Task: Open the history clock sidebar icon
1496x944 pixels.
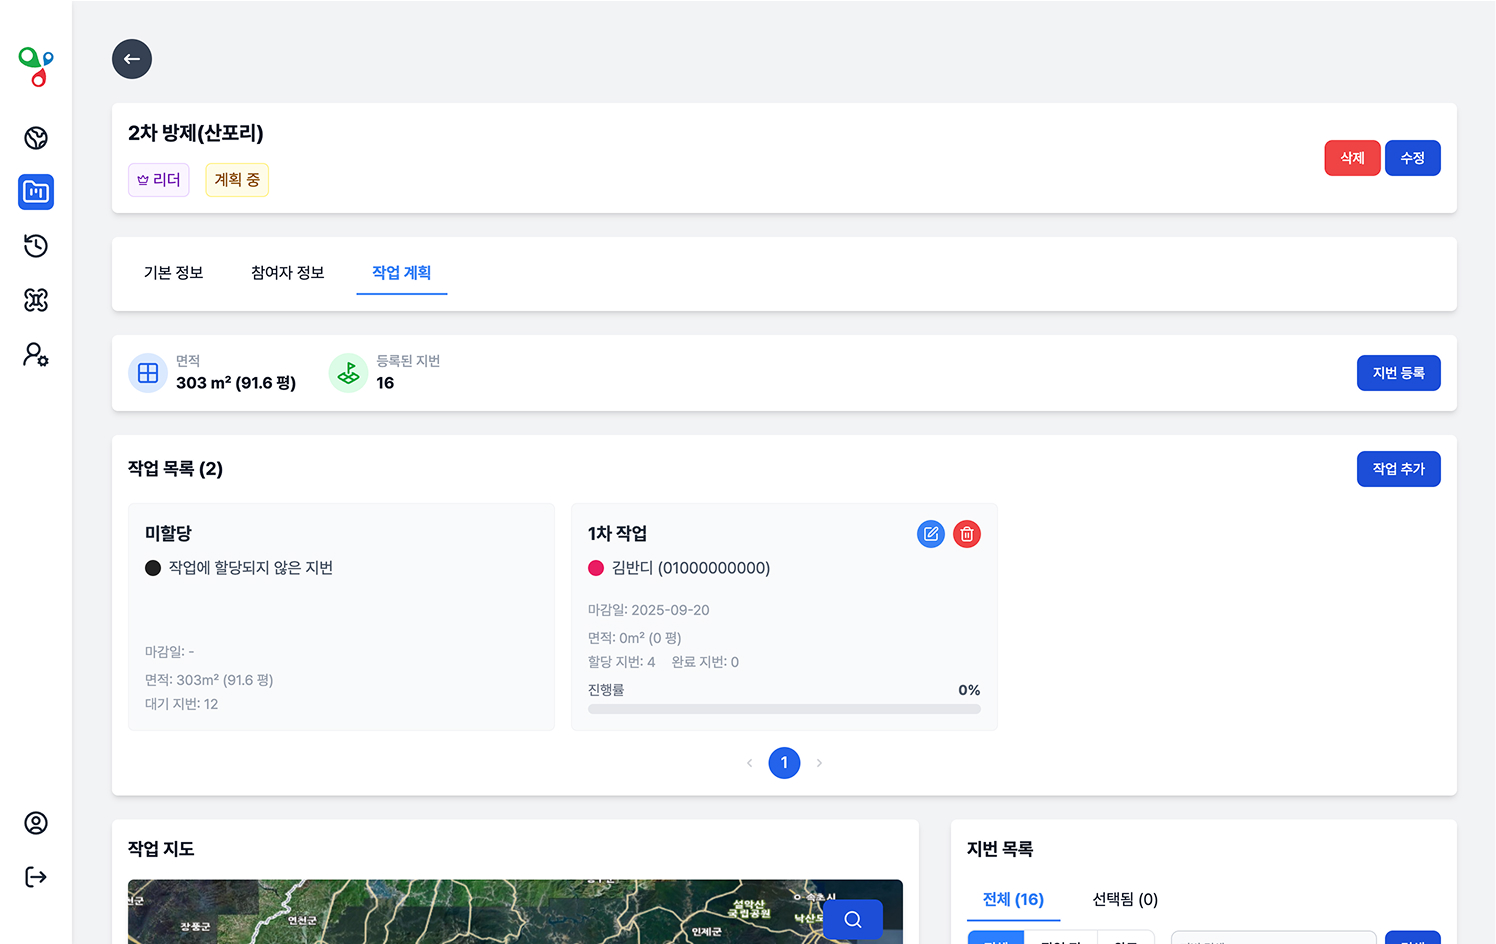Action: click(x=36, y=246)
